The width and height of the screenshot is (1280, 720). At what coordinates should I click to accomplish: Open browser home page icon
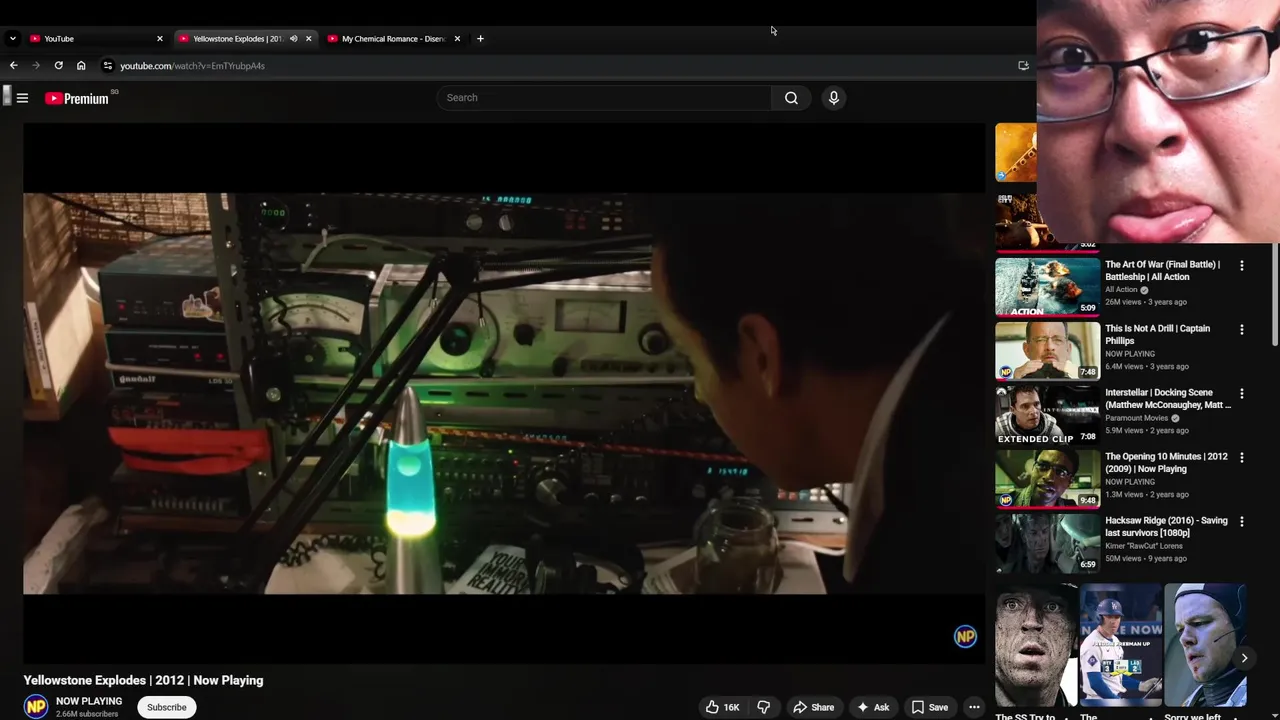(x=81, y=66)
